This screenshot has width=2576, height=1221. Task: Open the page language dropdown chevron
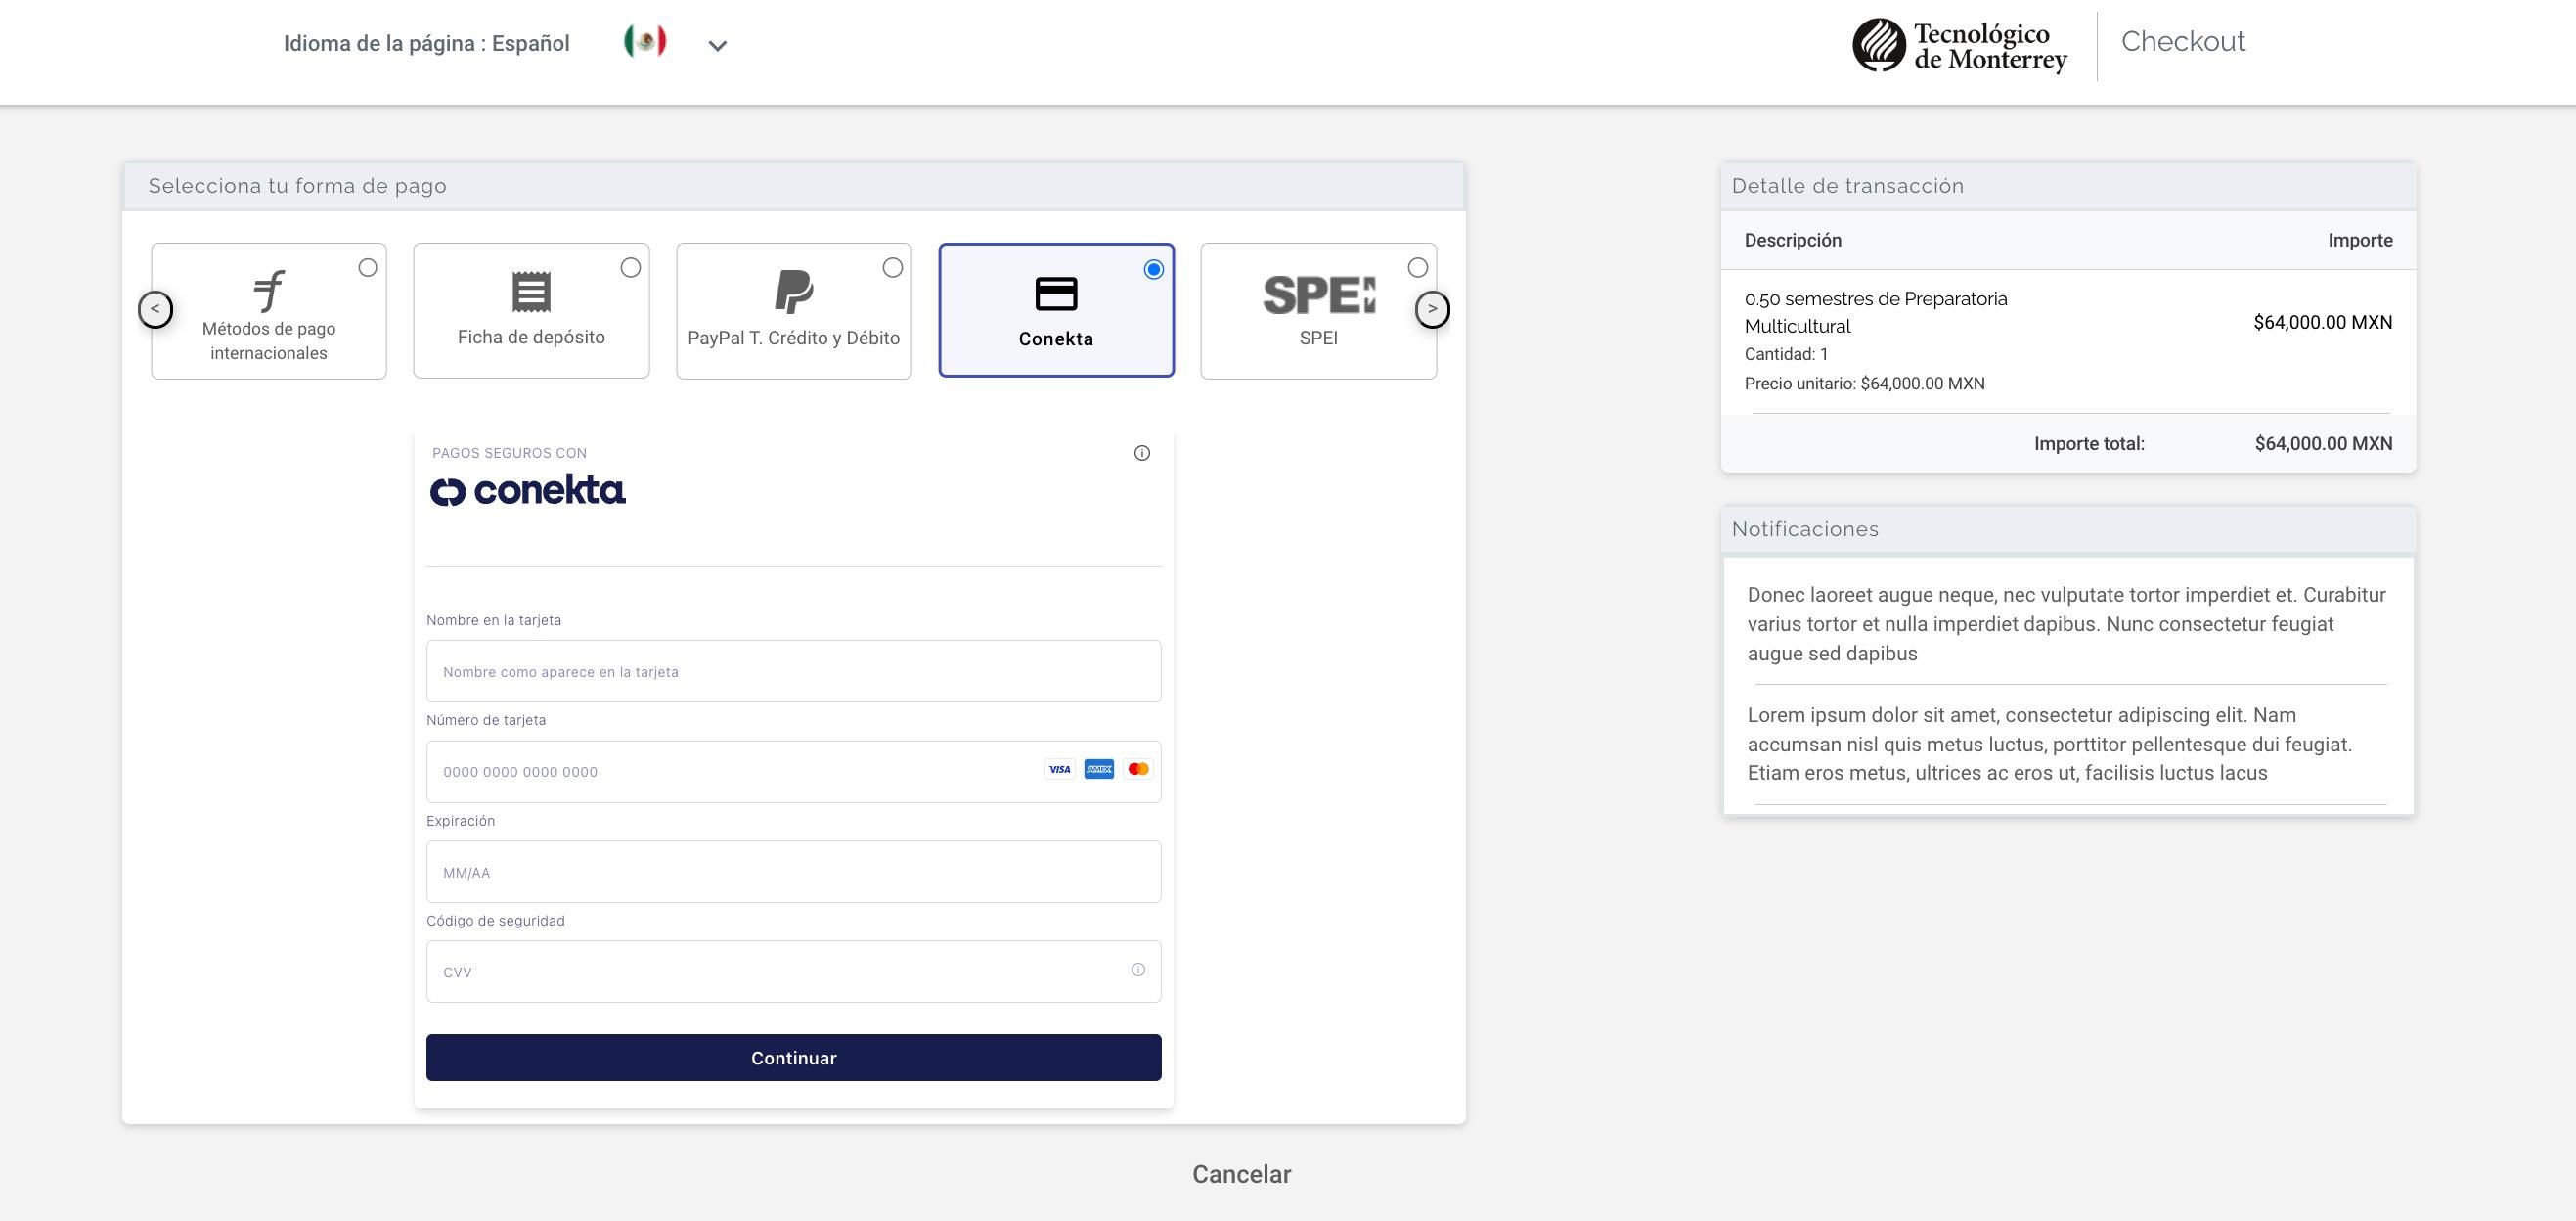point(717,46)
